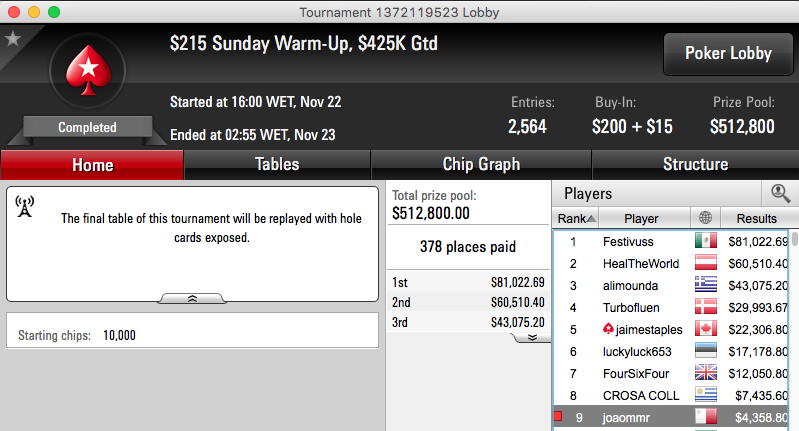Click the Player column header
The height and width of the screenshot is (431, 799).
pos(643,219)
